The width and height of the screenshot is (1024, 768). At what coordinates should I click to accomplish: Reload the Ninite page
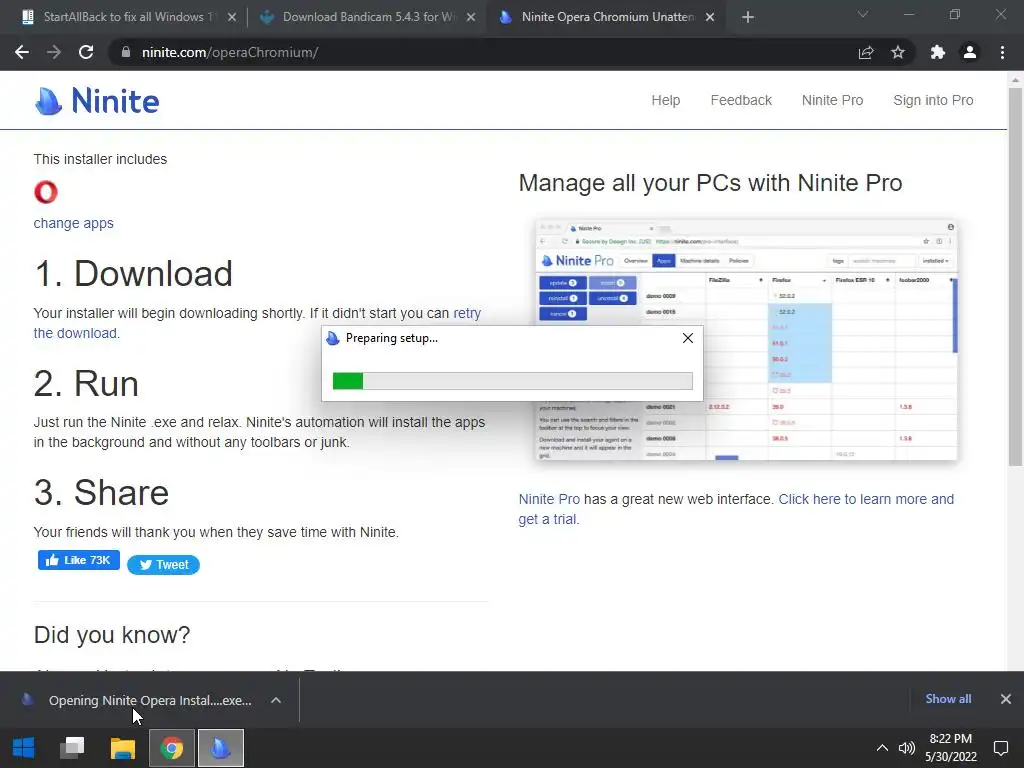pyautogui.click(x=86, y=52)
